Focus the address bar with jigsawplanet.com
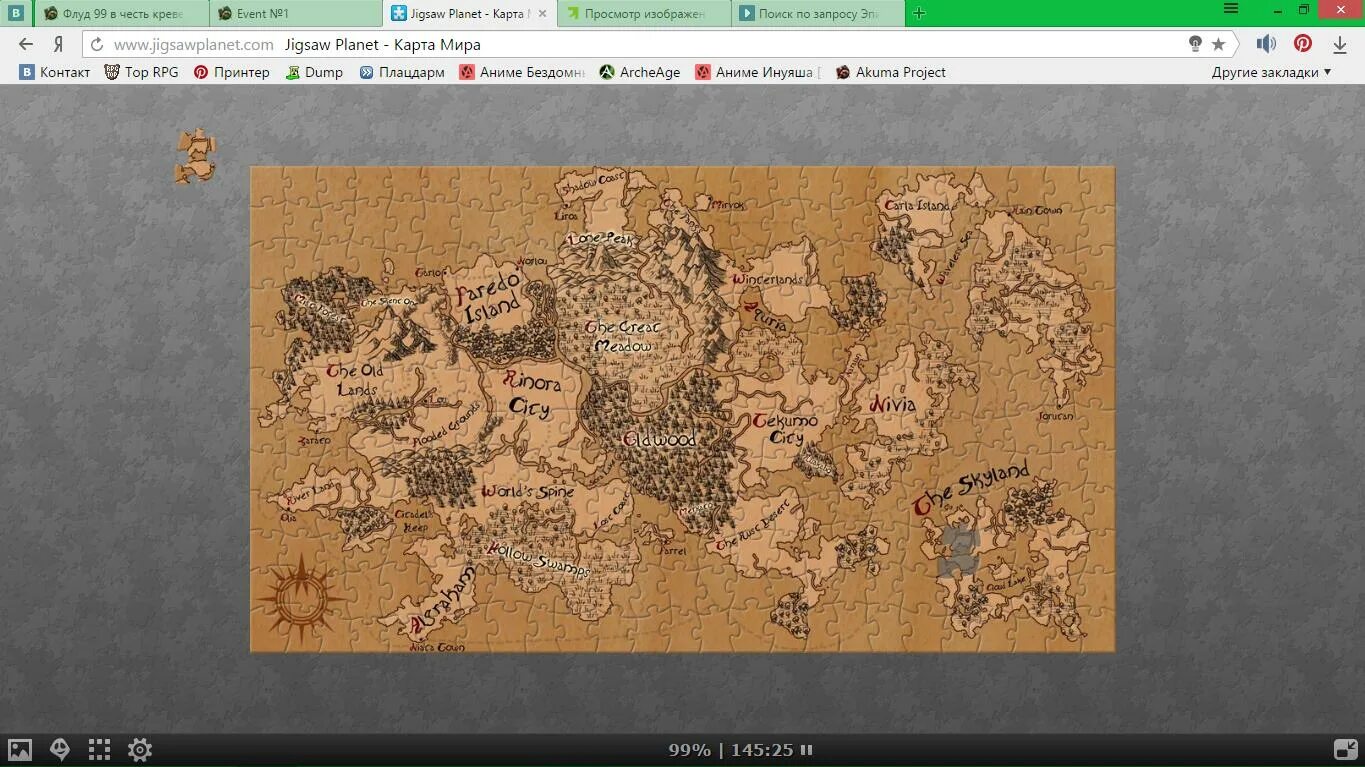The image size is (1365, 767). (x=640, y=44)
